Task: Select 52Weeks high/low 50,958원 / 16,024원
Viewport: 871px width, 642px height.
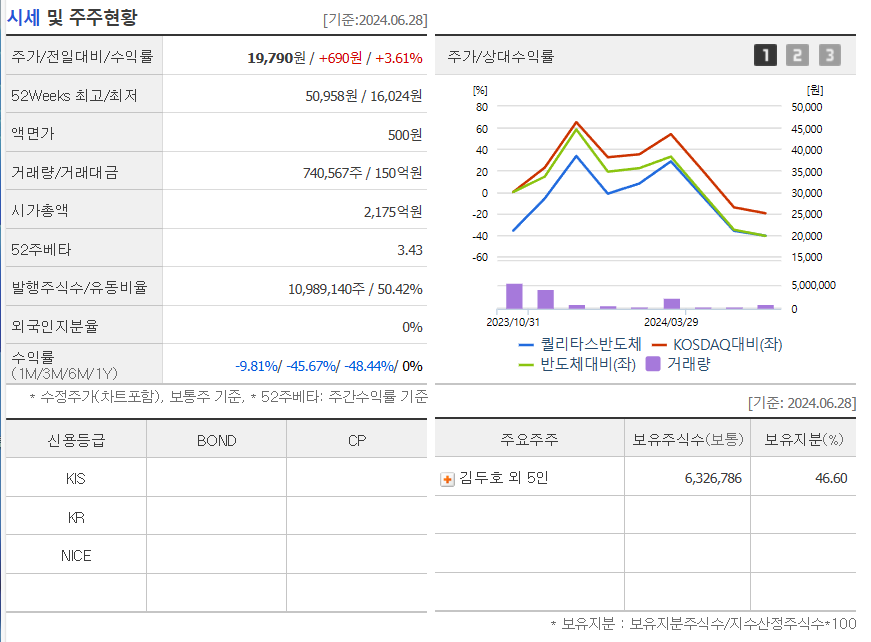Action: coord(363,96)
